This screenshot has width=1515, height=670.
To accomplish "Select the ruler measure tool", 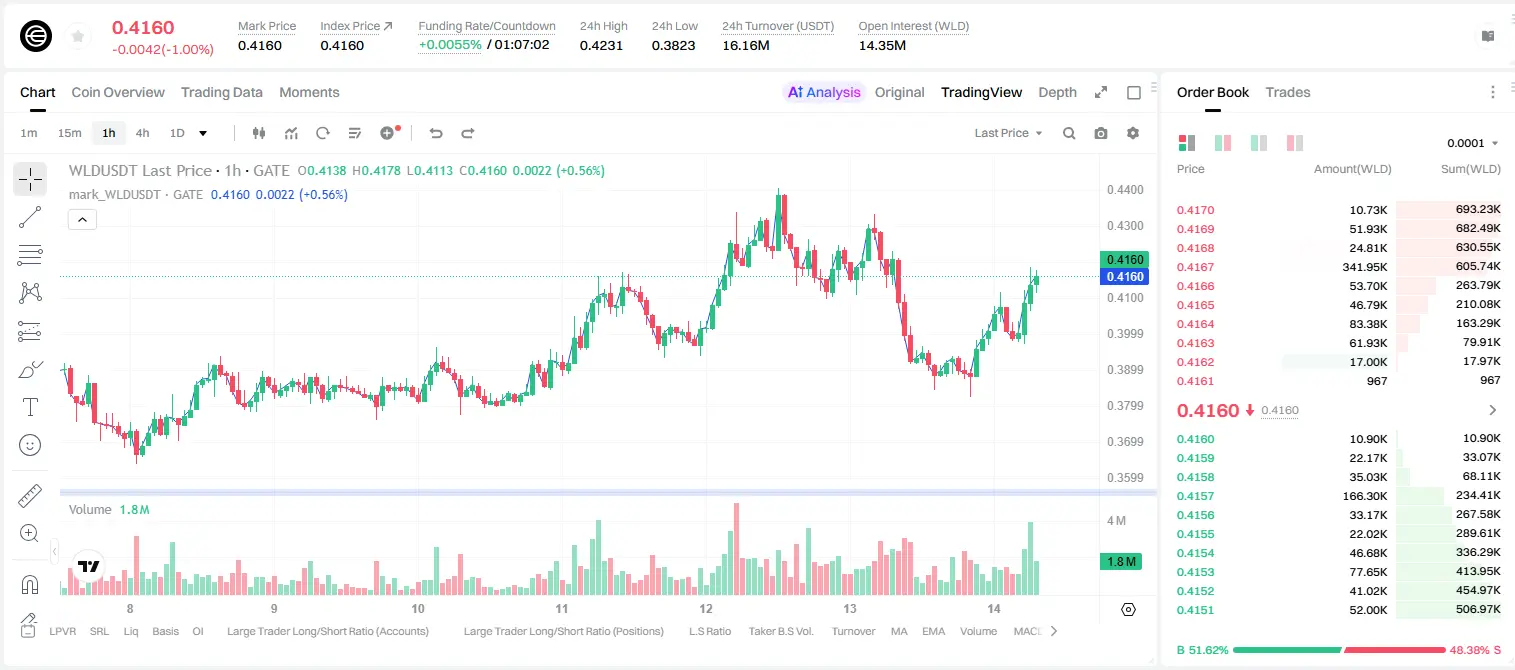I will 30,496.
